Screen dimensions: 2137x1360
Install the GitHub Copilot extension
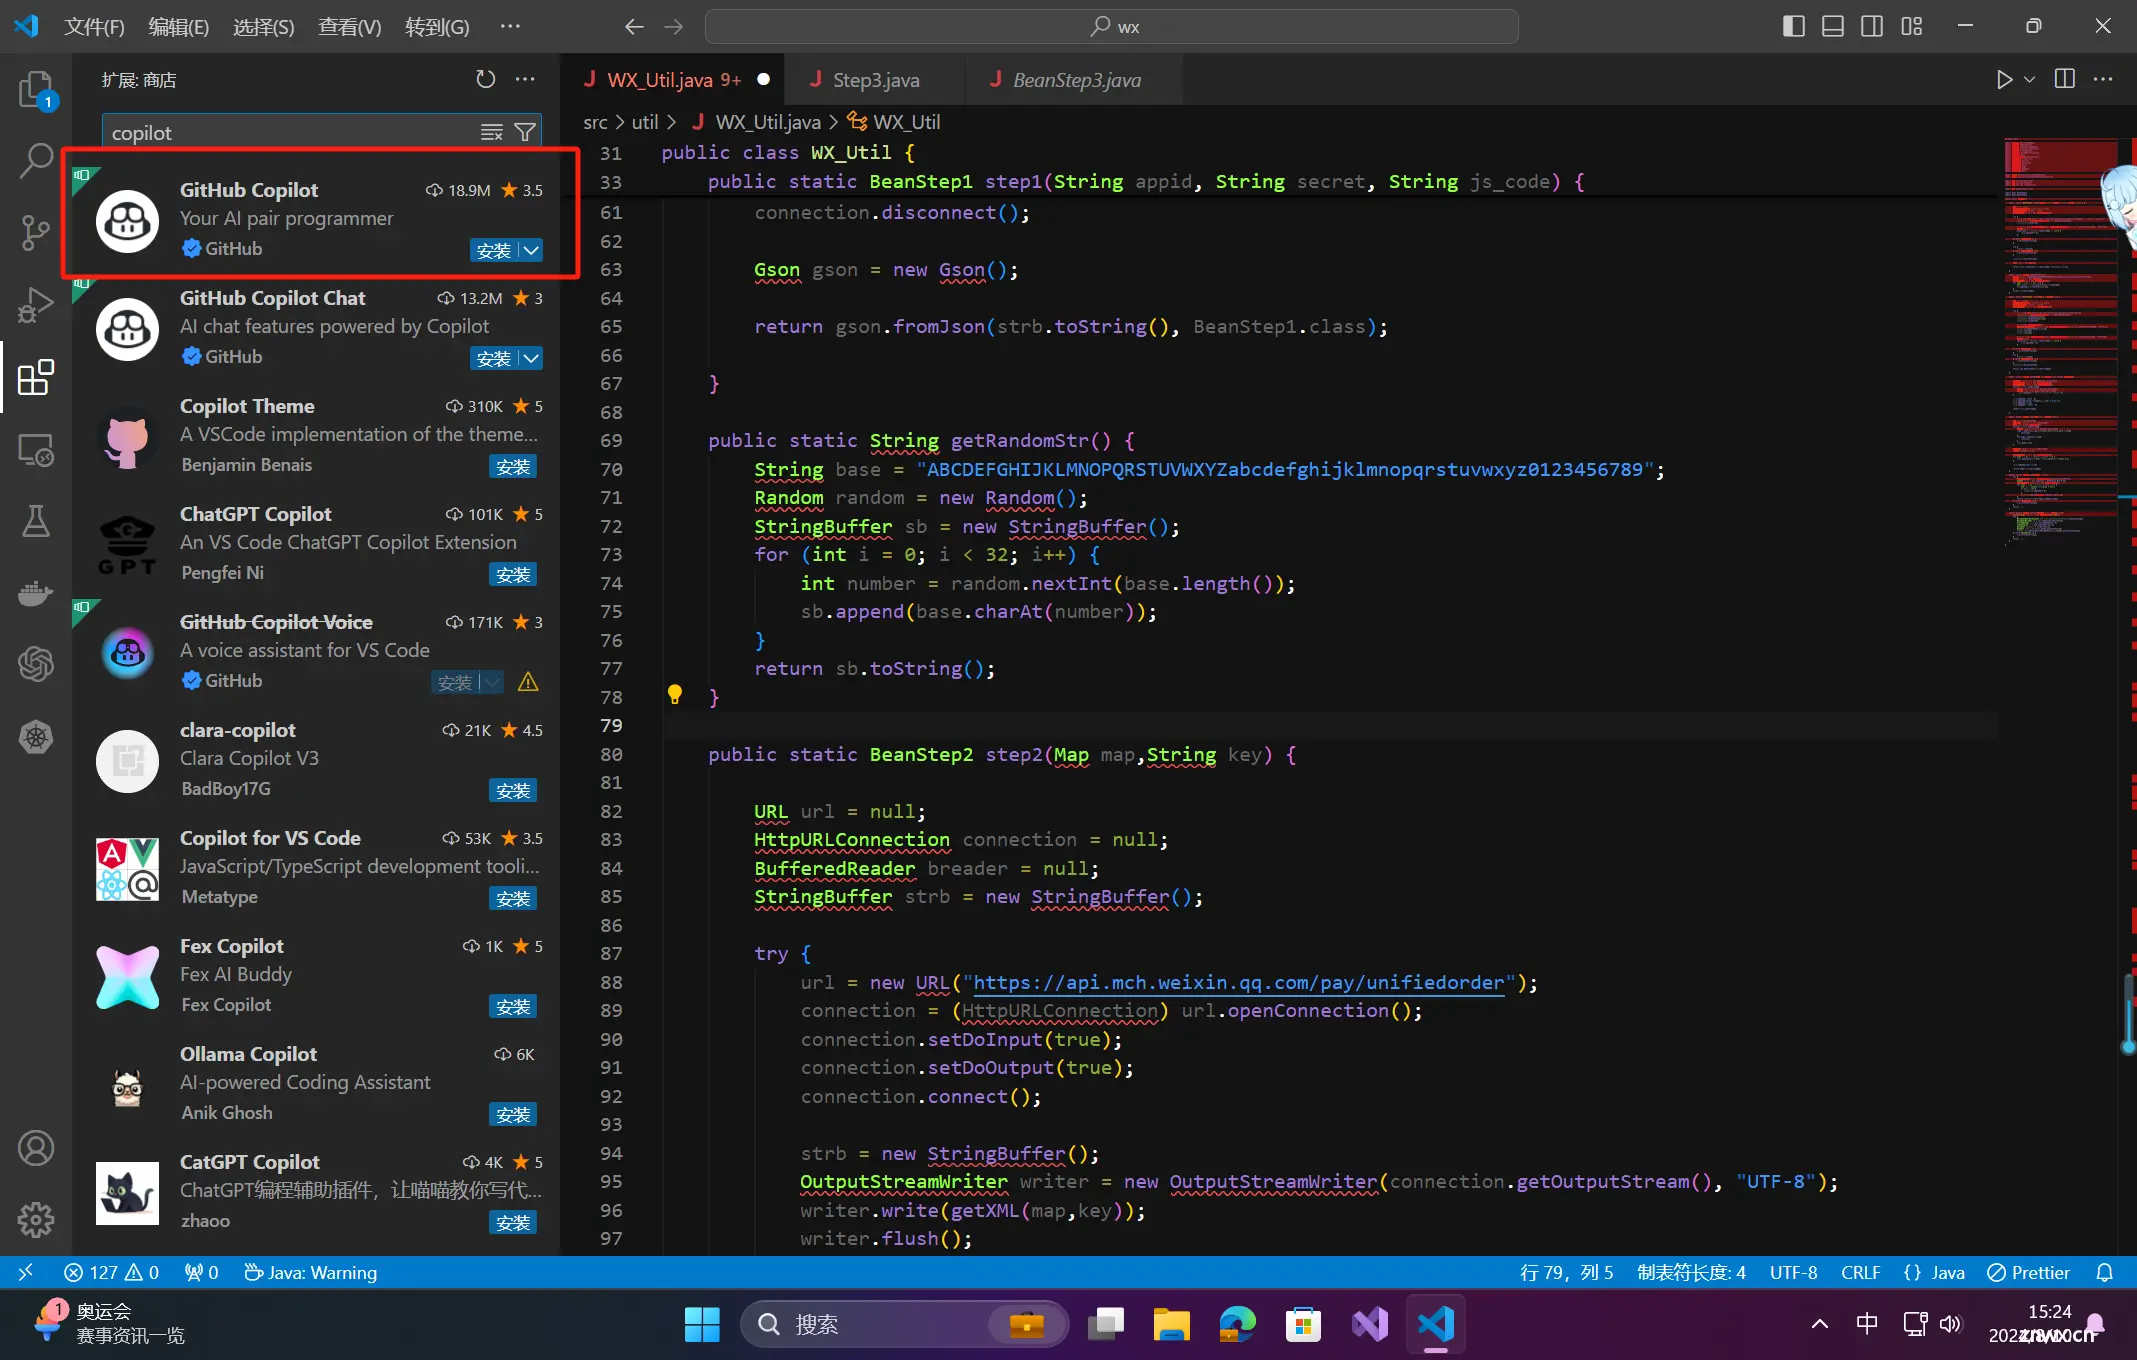coord(494,250)
